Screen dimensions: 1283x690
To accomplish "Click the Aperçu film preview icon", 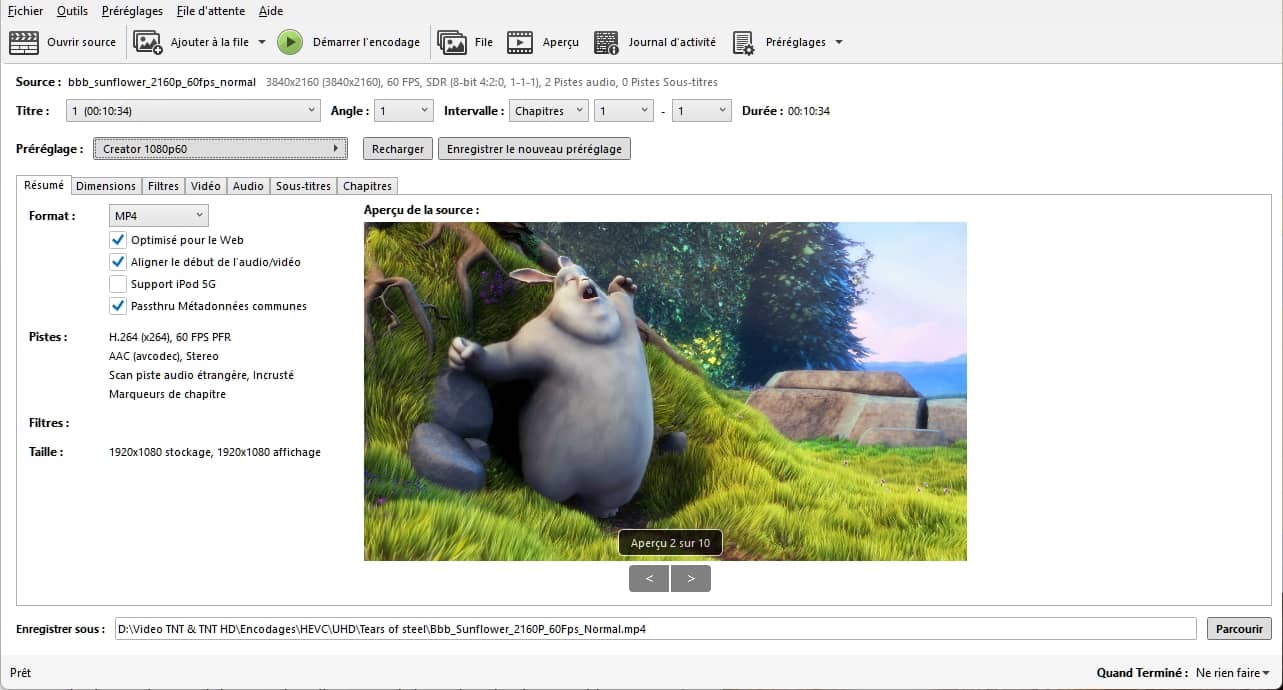I will pos(520,42).
